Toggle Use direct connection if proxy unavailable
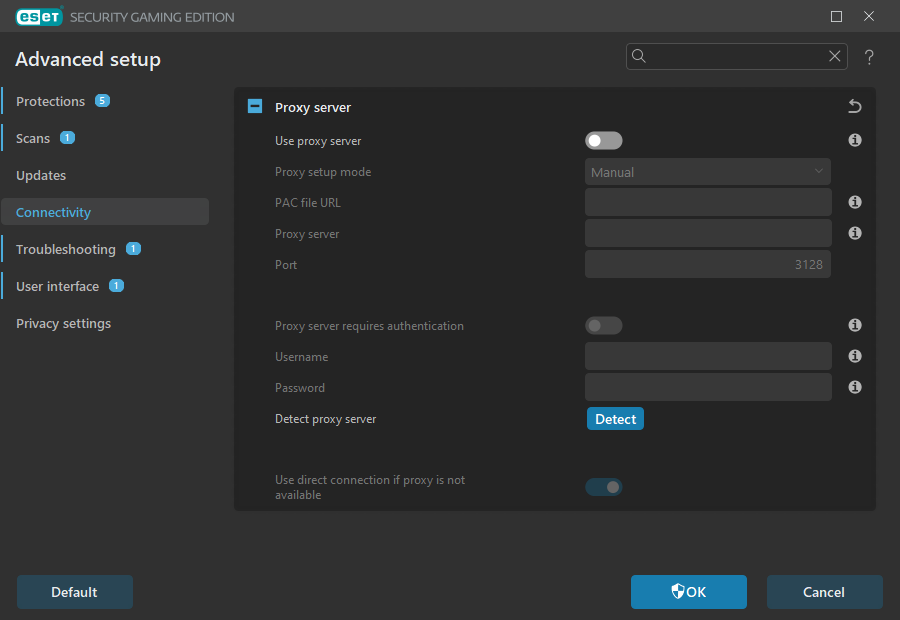This screenshot has width=900, height=620. point(604,487)
